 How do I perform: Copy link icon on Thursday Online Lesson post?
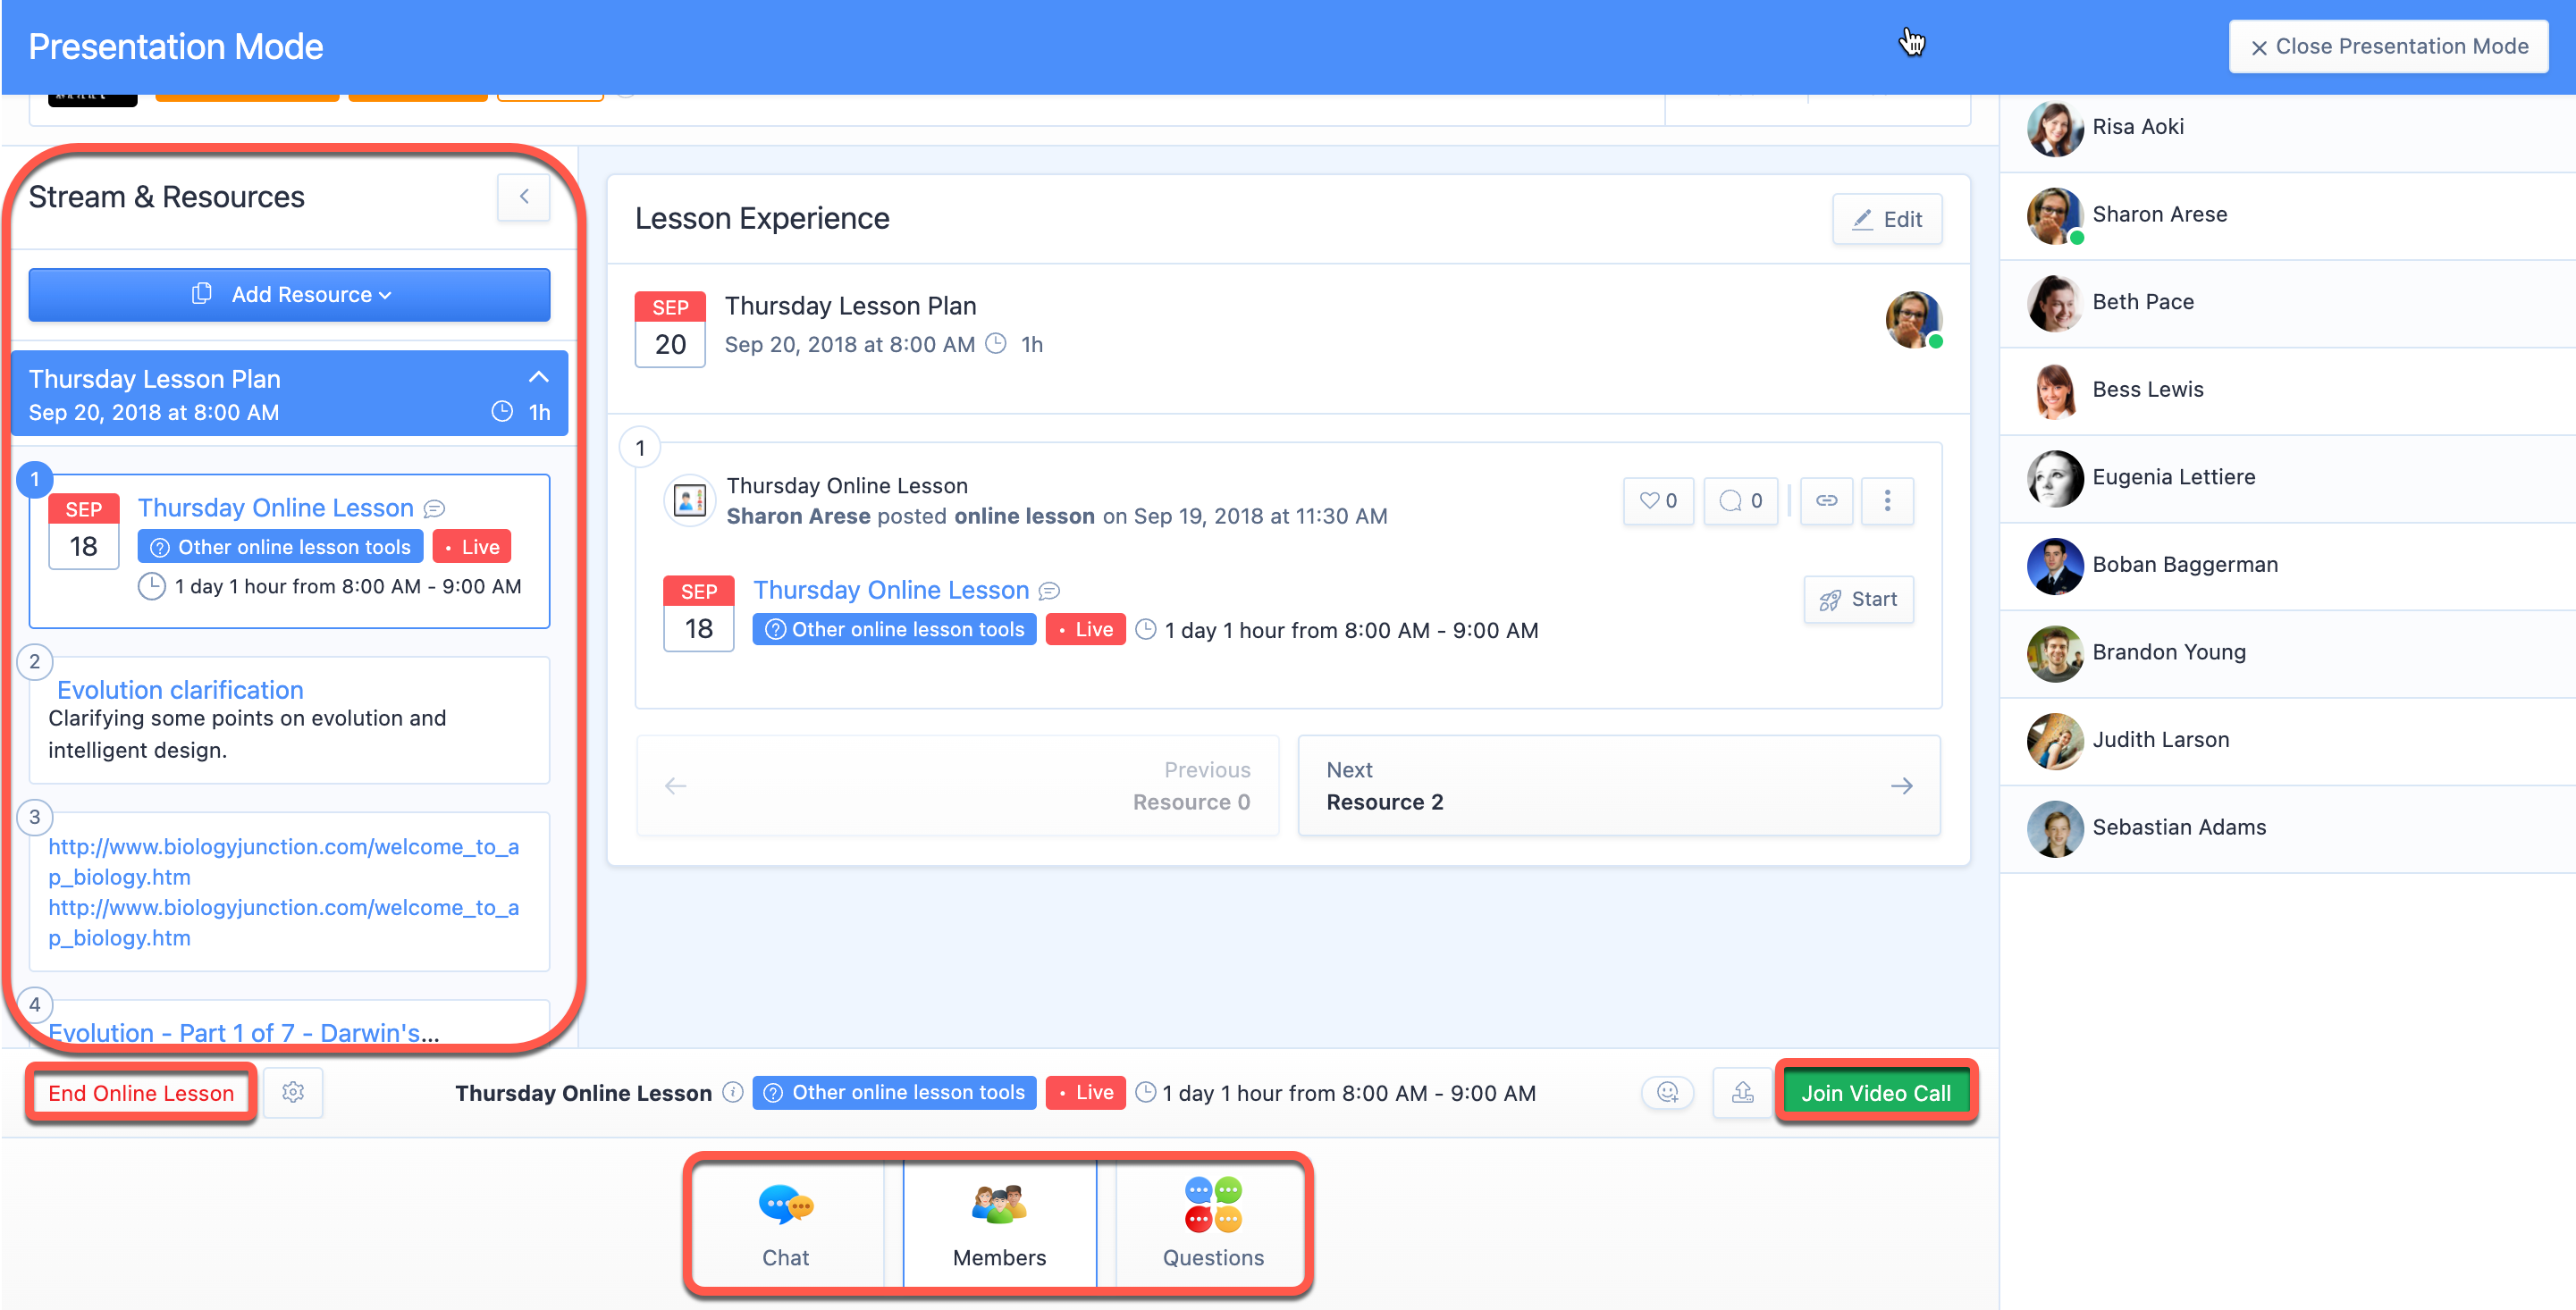1826,501
